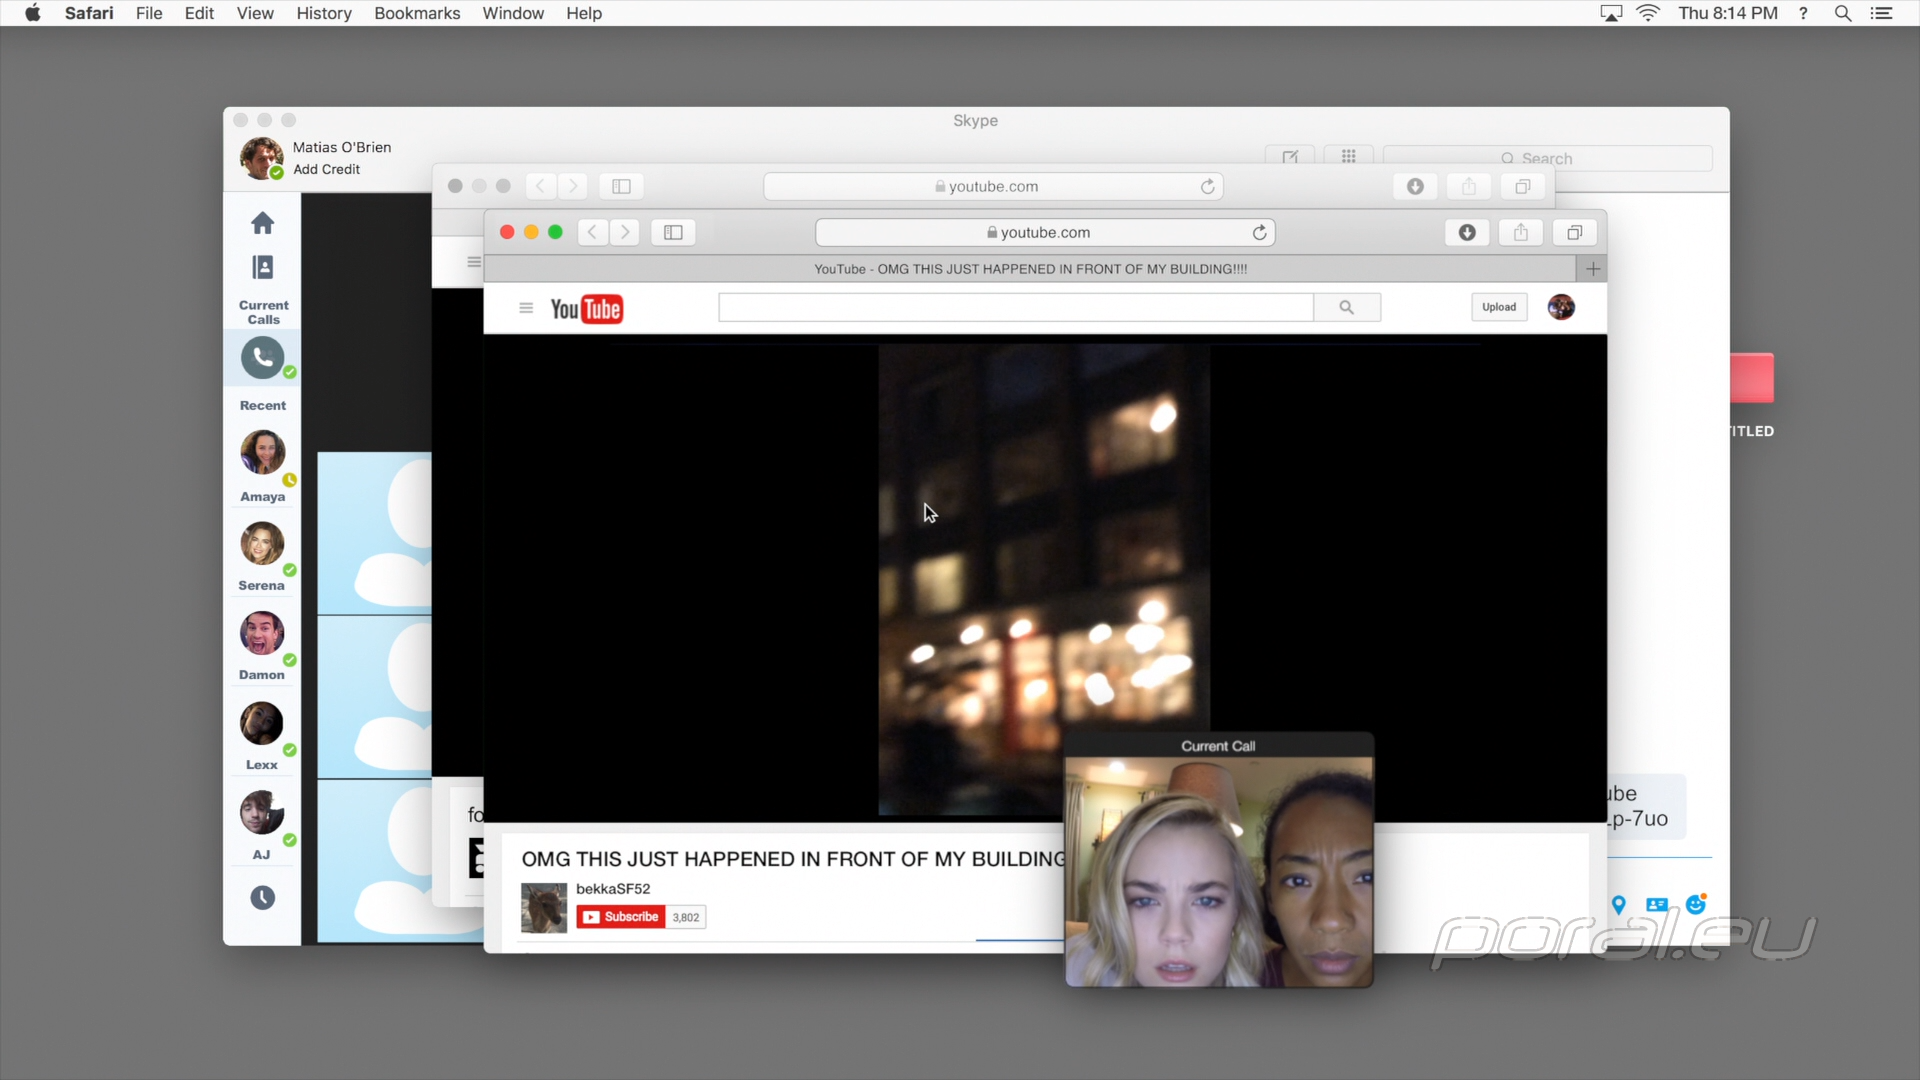1920x1080 pixels.
Task: Open the Window menu
Action: click(x=513, y=13)
